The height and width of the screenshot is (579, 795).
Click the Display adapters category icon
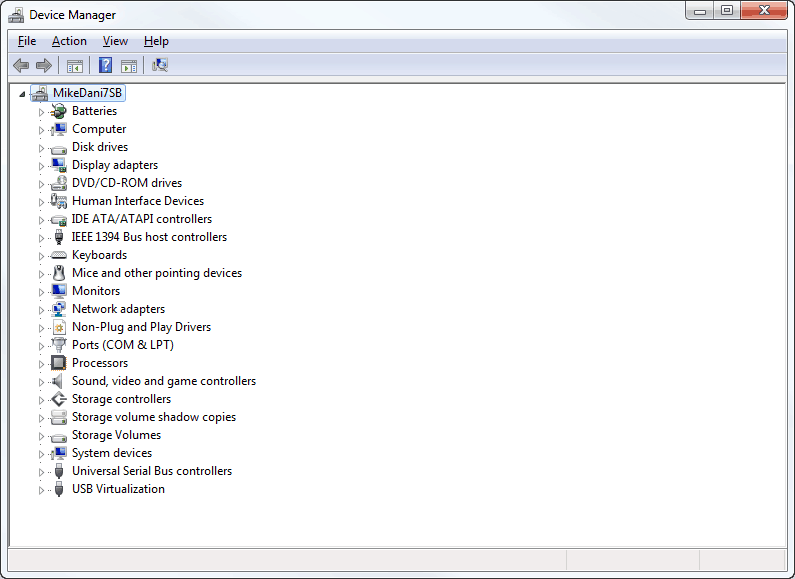coord(59,165)
